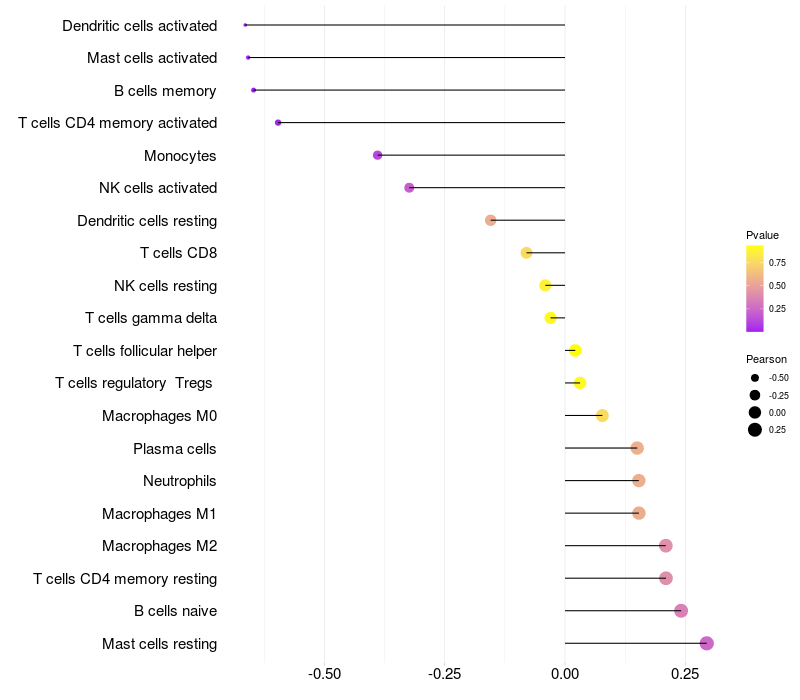Click the Dendritic cells activated lollipop dot
Image resolution: width=800 pixels, height=700 pixels.
coord(245,25)
